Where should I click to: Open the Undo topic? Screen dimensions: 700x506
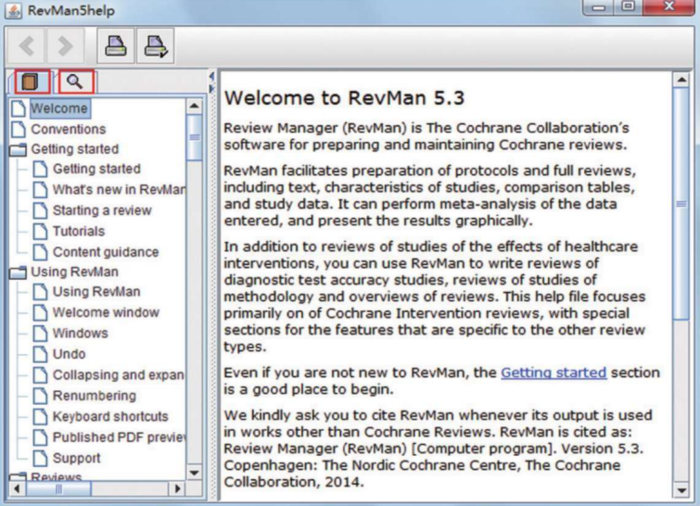pyautogui.click(x=69, y=354)
